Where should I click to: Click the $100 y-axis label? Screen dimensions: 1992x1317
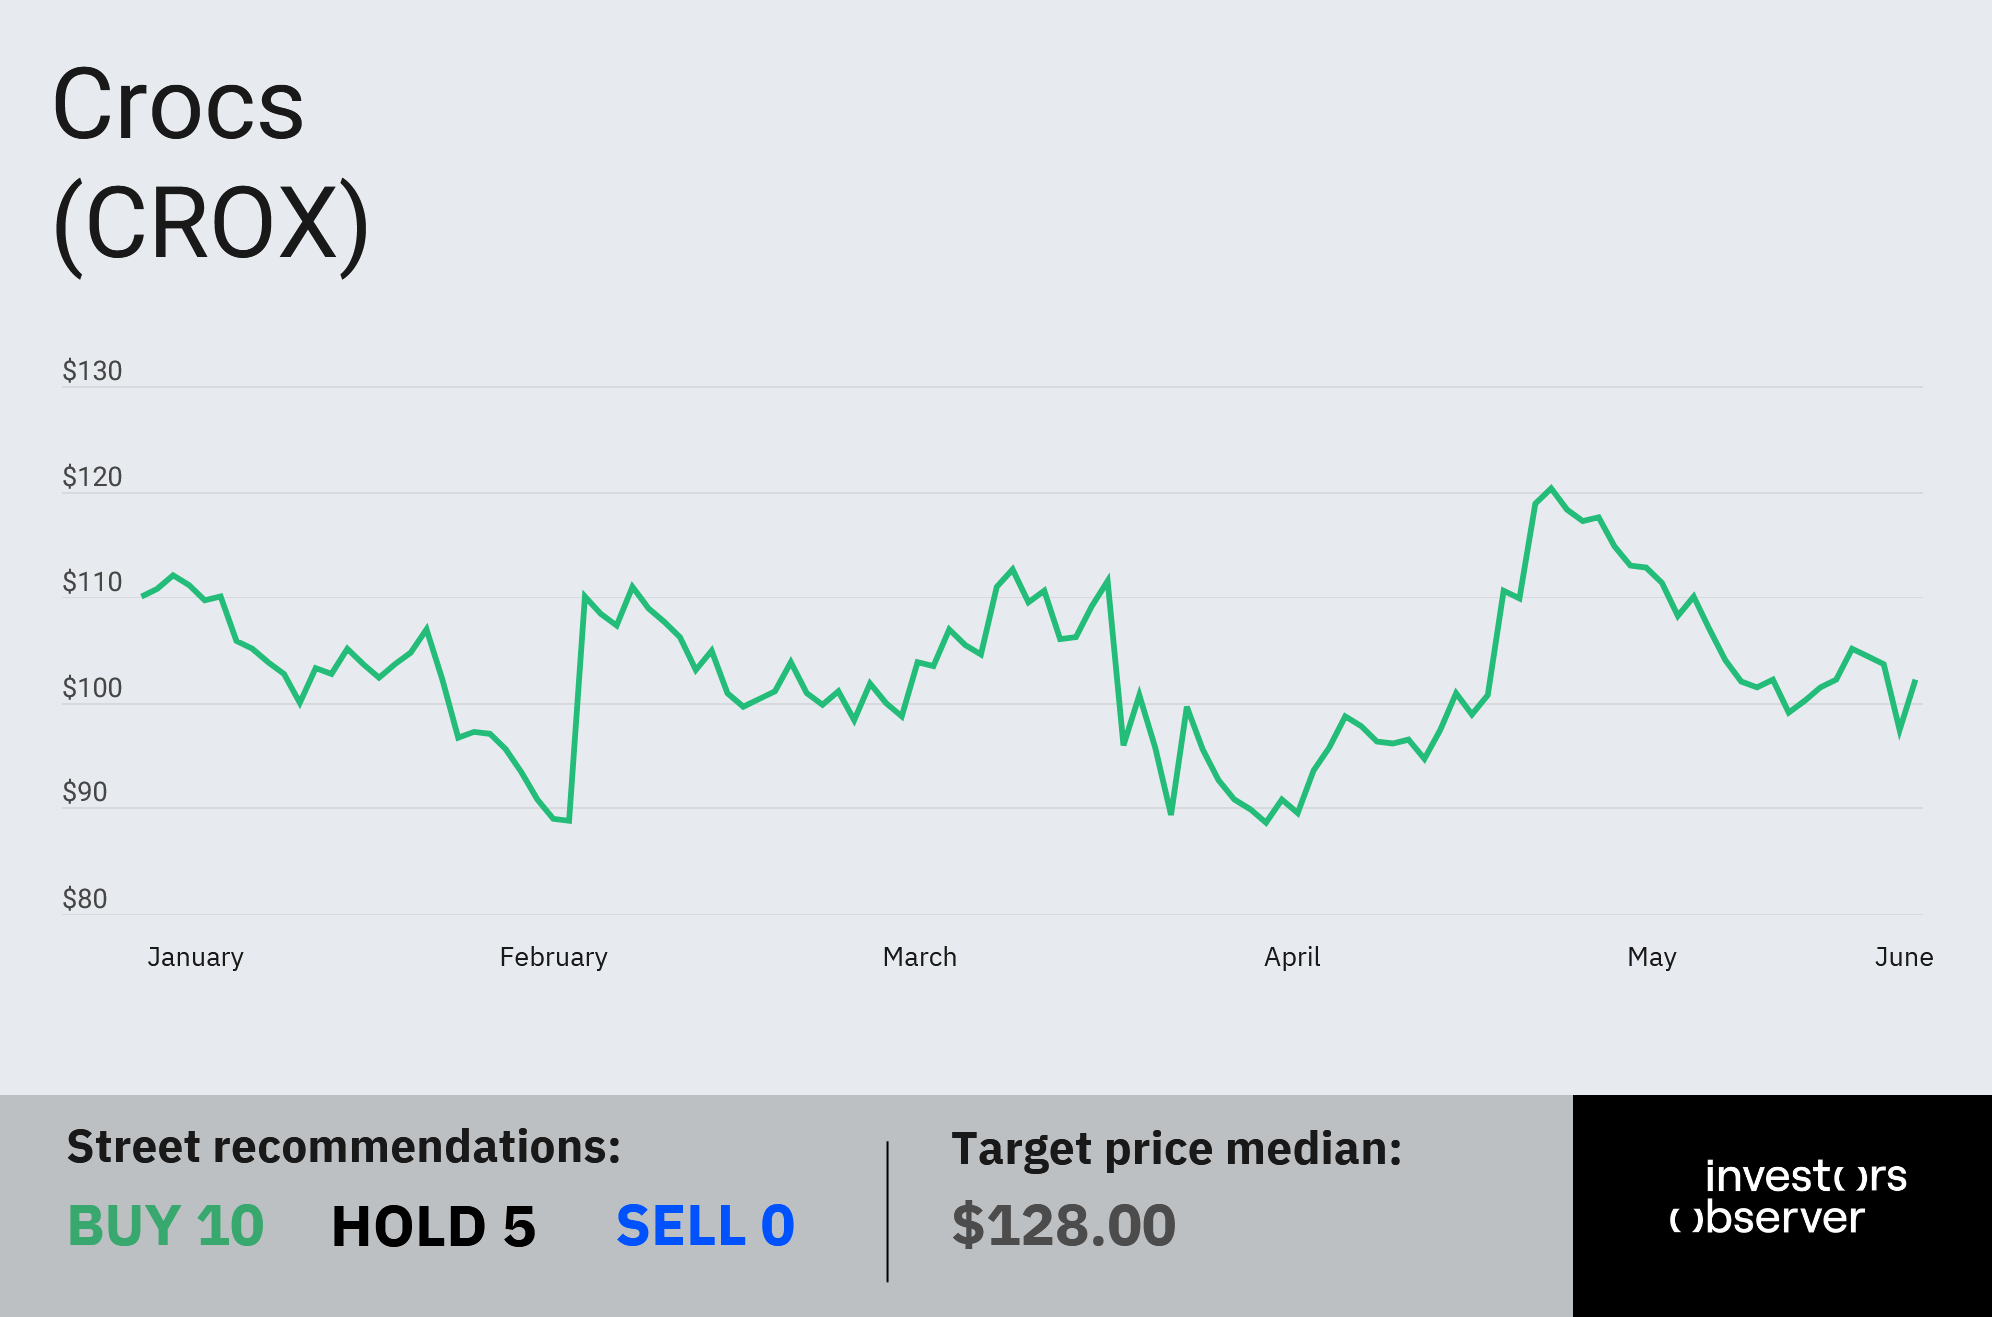92,688
